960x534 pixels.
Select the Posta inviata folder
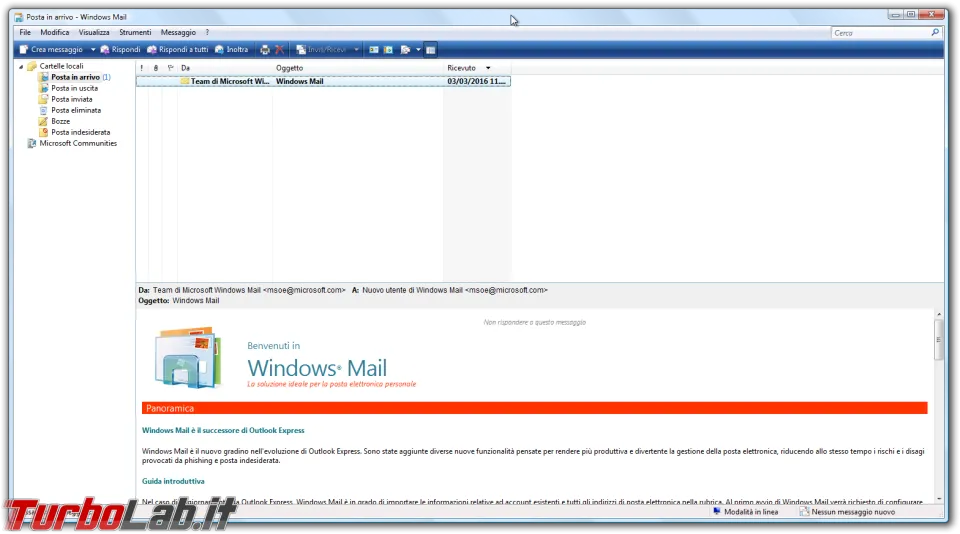[x=72, y=99]
